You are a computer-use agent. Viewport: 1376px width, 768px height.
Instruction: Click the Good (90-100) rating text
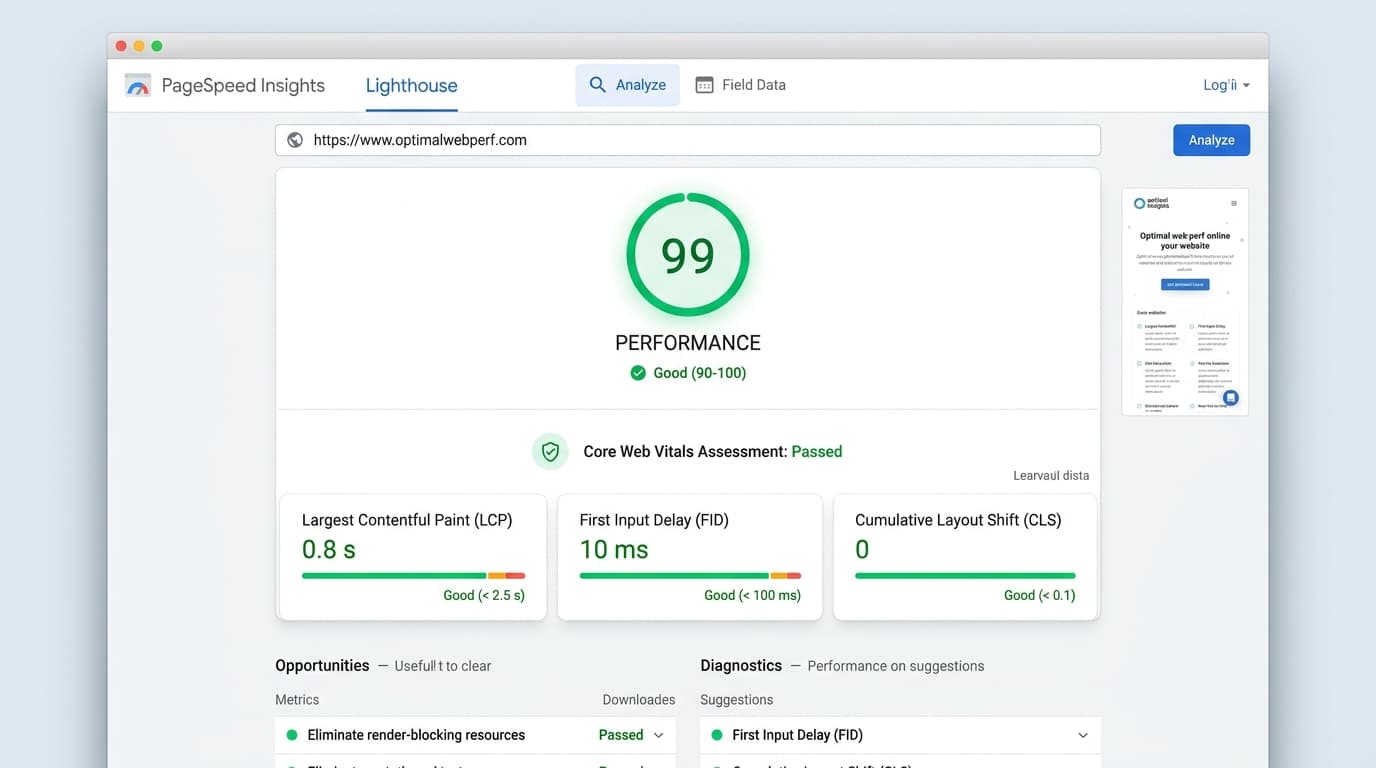[700, 373]
